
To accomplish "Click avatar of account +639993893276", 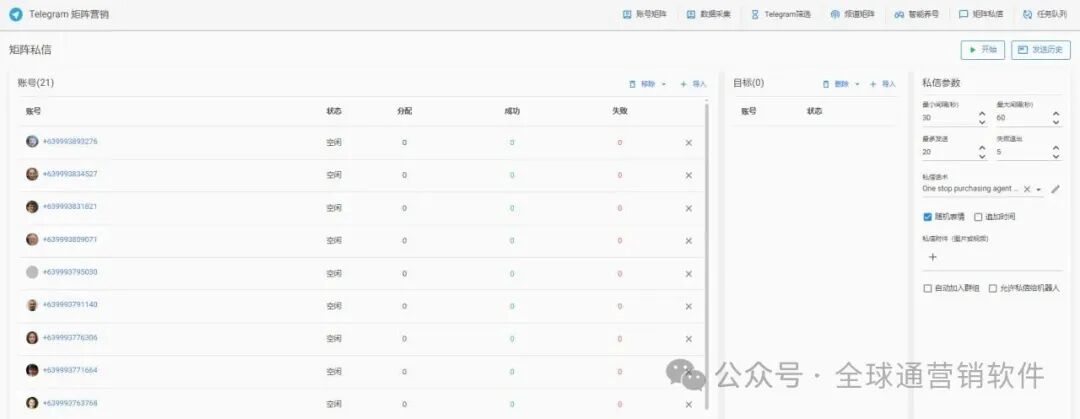I will pos(32,141).
